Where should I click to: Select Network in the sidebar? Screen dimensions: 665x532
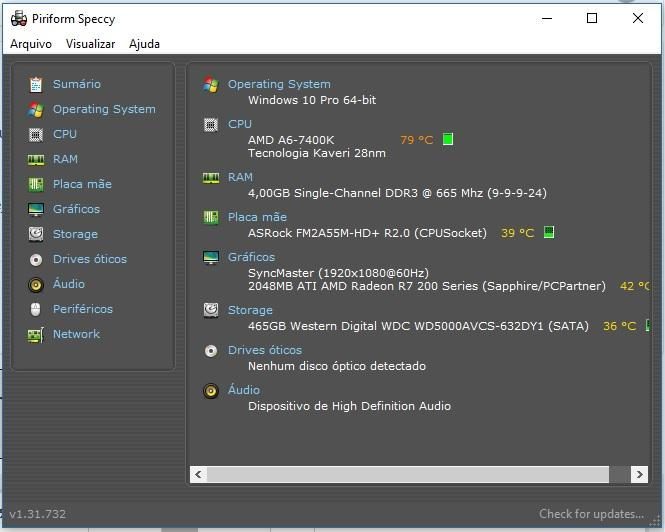76,334
